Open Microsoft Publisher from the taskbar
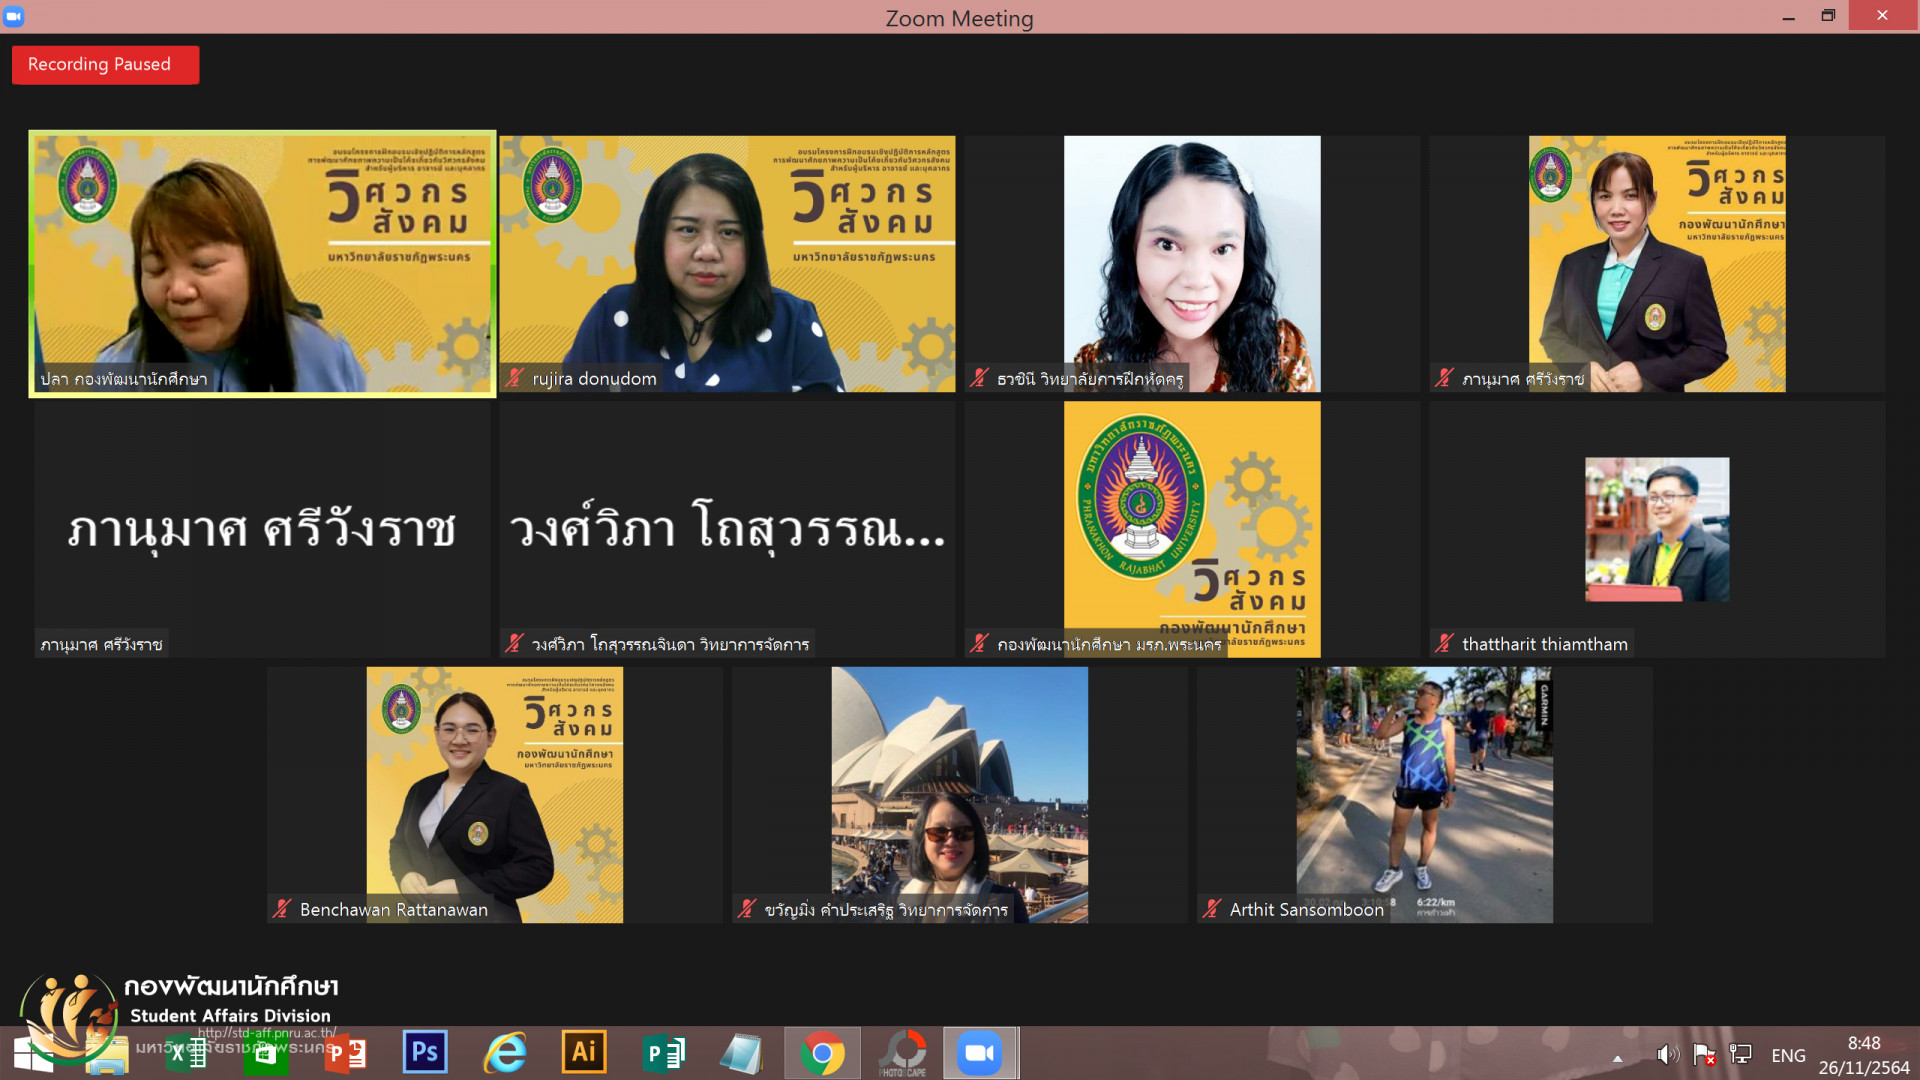1920x1080 pixels. (664, 1053)
